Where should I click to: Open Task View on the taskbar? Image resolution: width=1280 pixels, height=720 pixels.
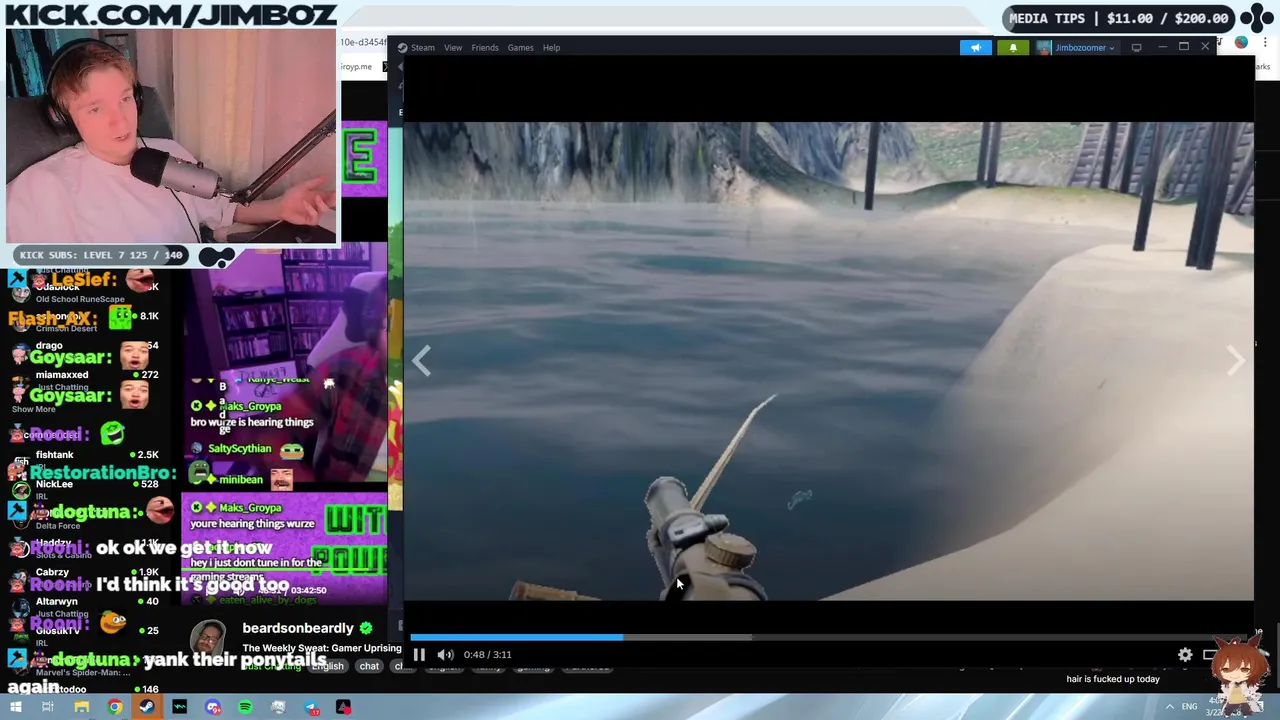tap(47, 707)
